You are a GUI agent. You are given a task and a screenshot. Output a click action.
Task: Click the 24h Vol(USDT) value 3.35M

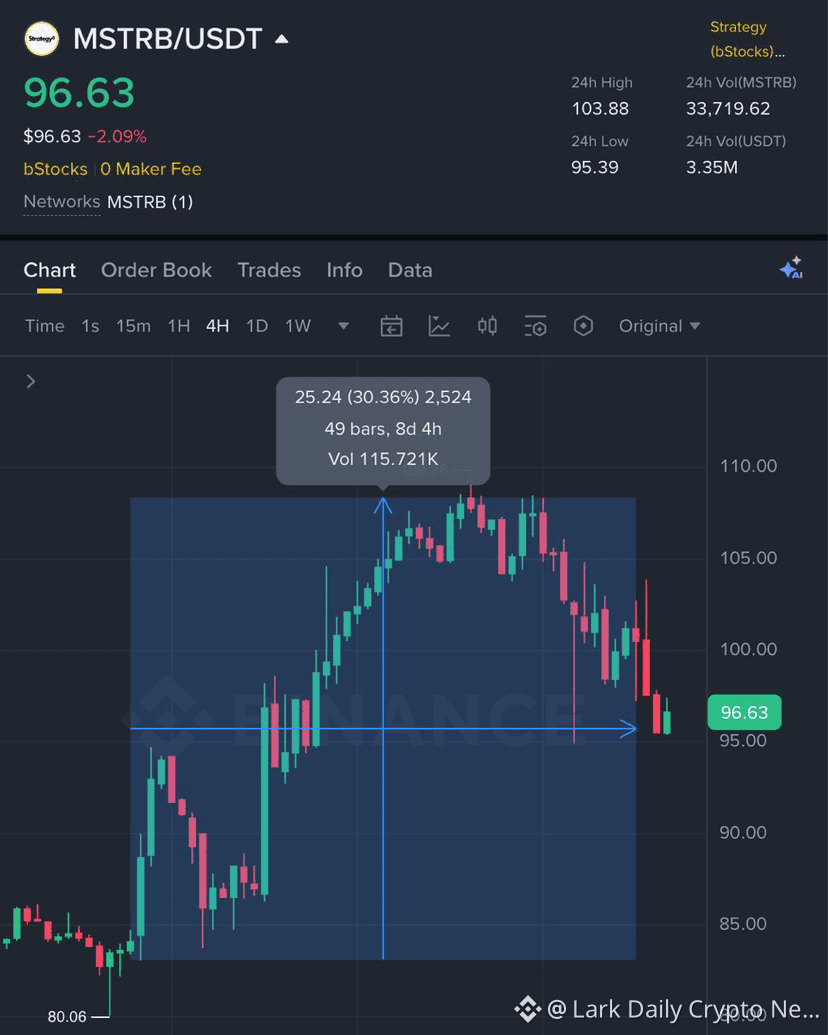712,167
